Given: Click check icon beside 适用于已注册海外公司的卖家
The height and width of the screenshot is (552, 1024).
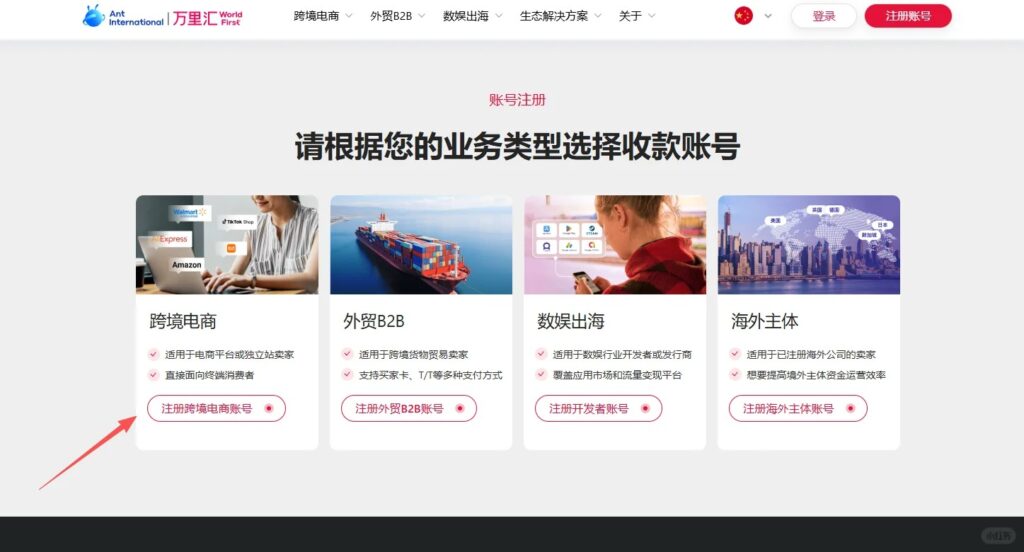Looking at the screenshot, I should click(x=735, y=354).
